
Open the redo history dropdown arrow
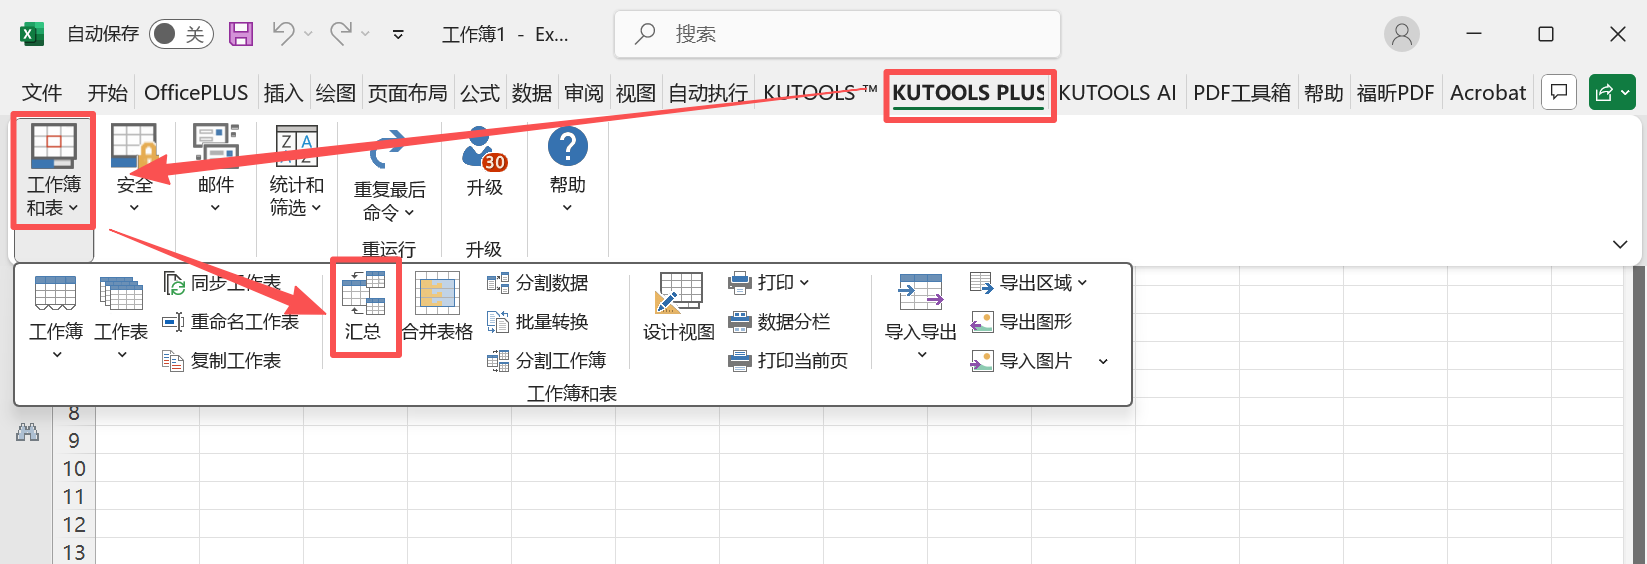coord(366,34)
